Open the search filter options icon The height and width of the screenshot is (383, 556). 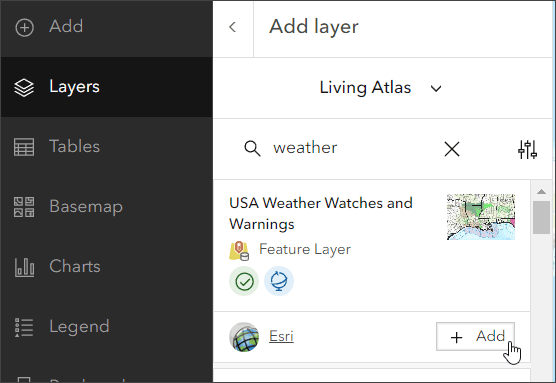point(527,149)
